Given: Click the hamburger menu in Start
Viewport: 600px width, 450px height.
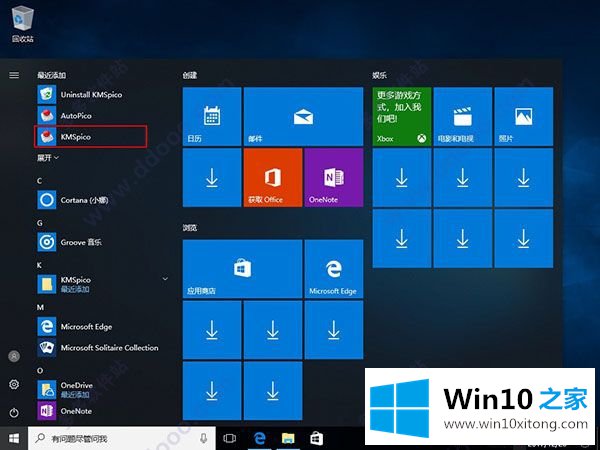Looking at the screenshot, I should pyautogui.click(x=14, y=75).
